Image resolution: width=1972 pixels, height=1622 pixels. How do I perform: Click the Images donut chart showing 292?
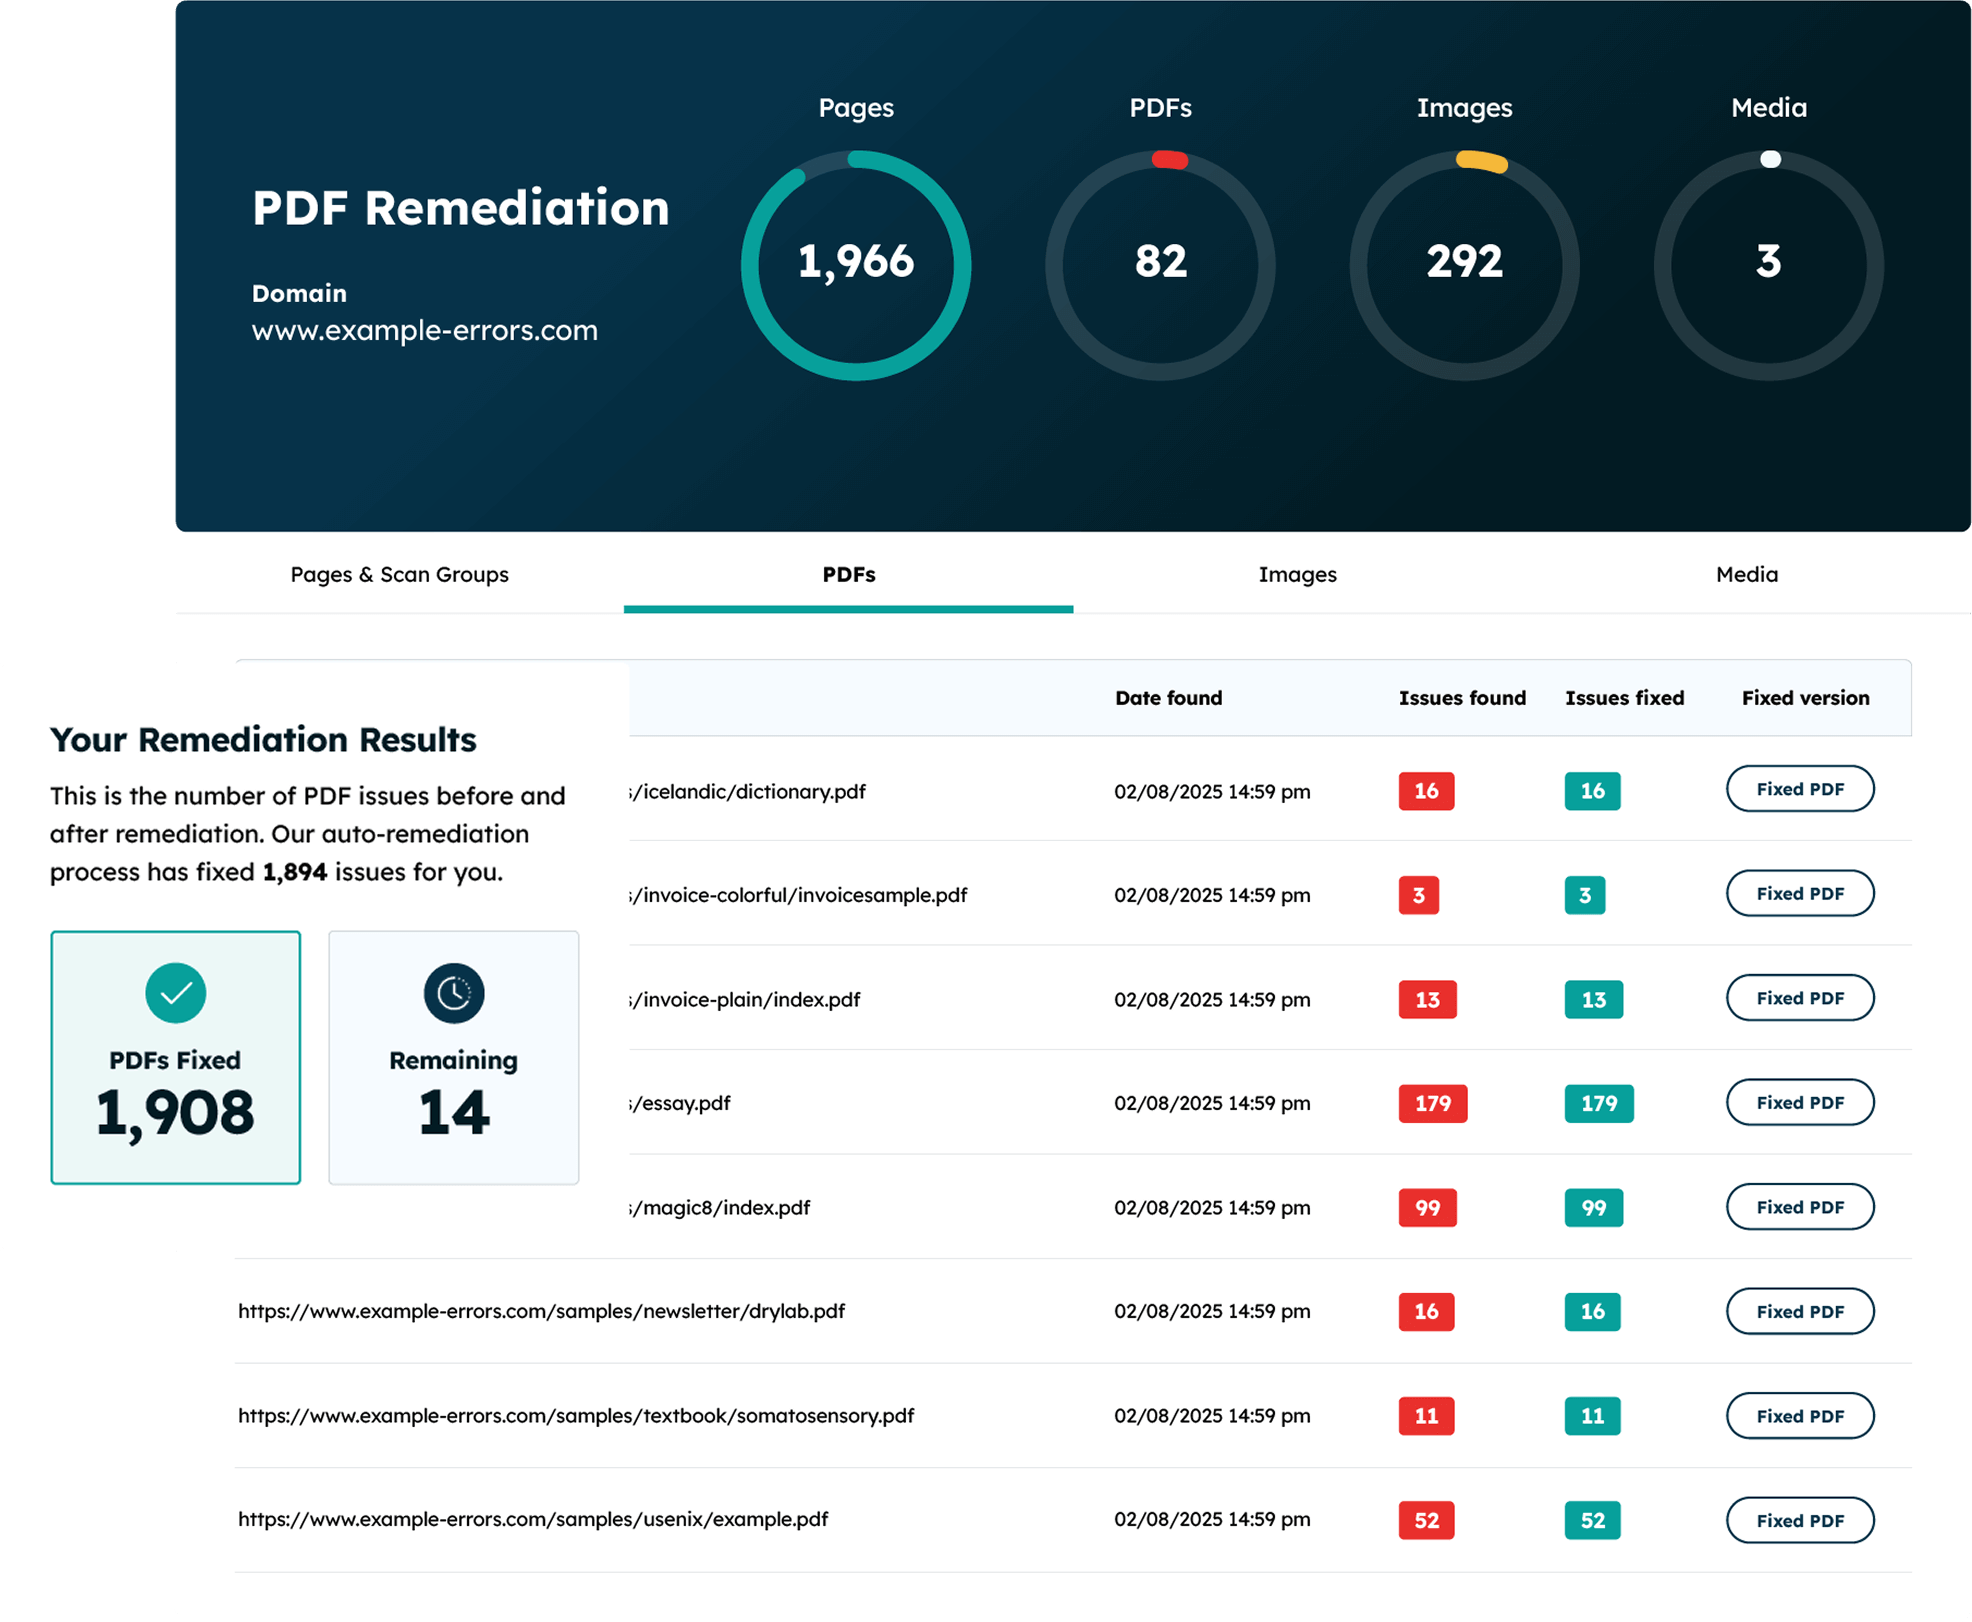1464,263
